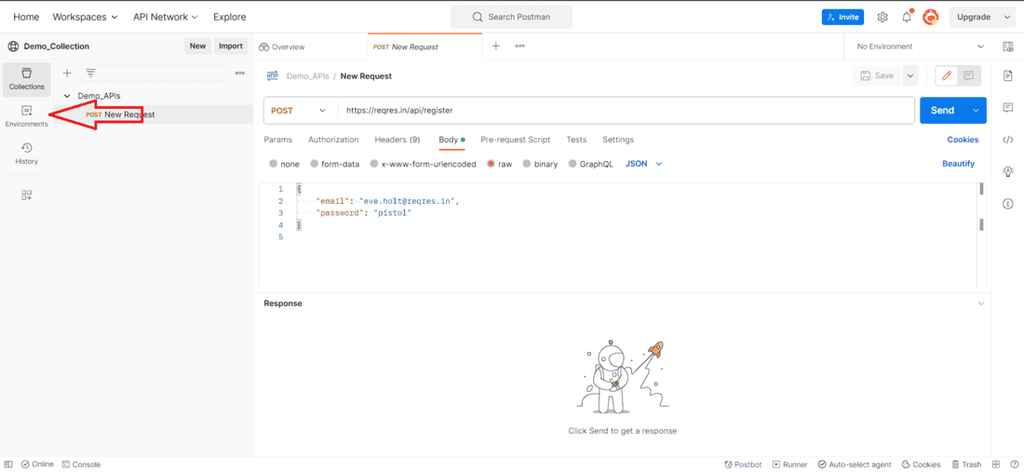Open the documentation icon in right sidebar

(x=1008, y=76)
